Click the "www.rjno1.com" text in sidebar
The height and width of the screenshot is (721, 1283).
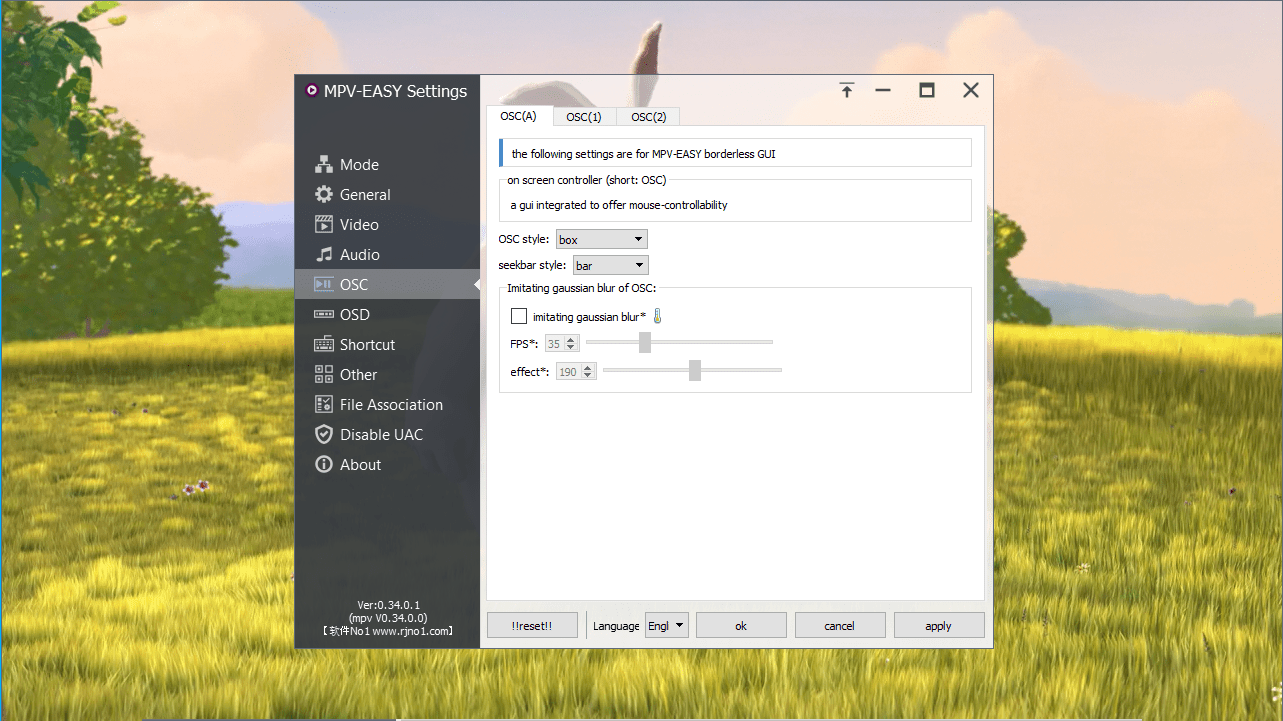pos(412,631)
